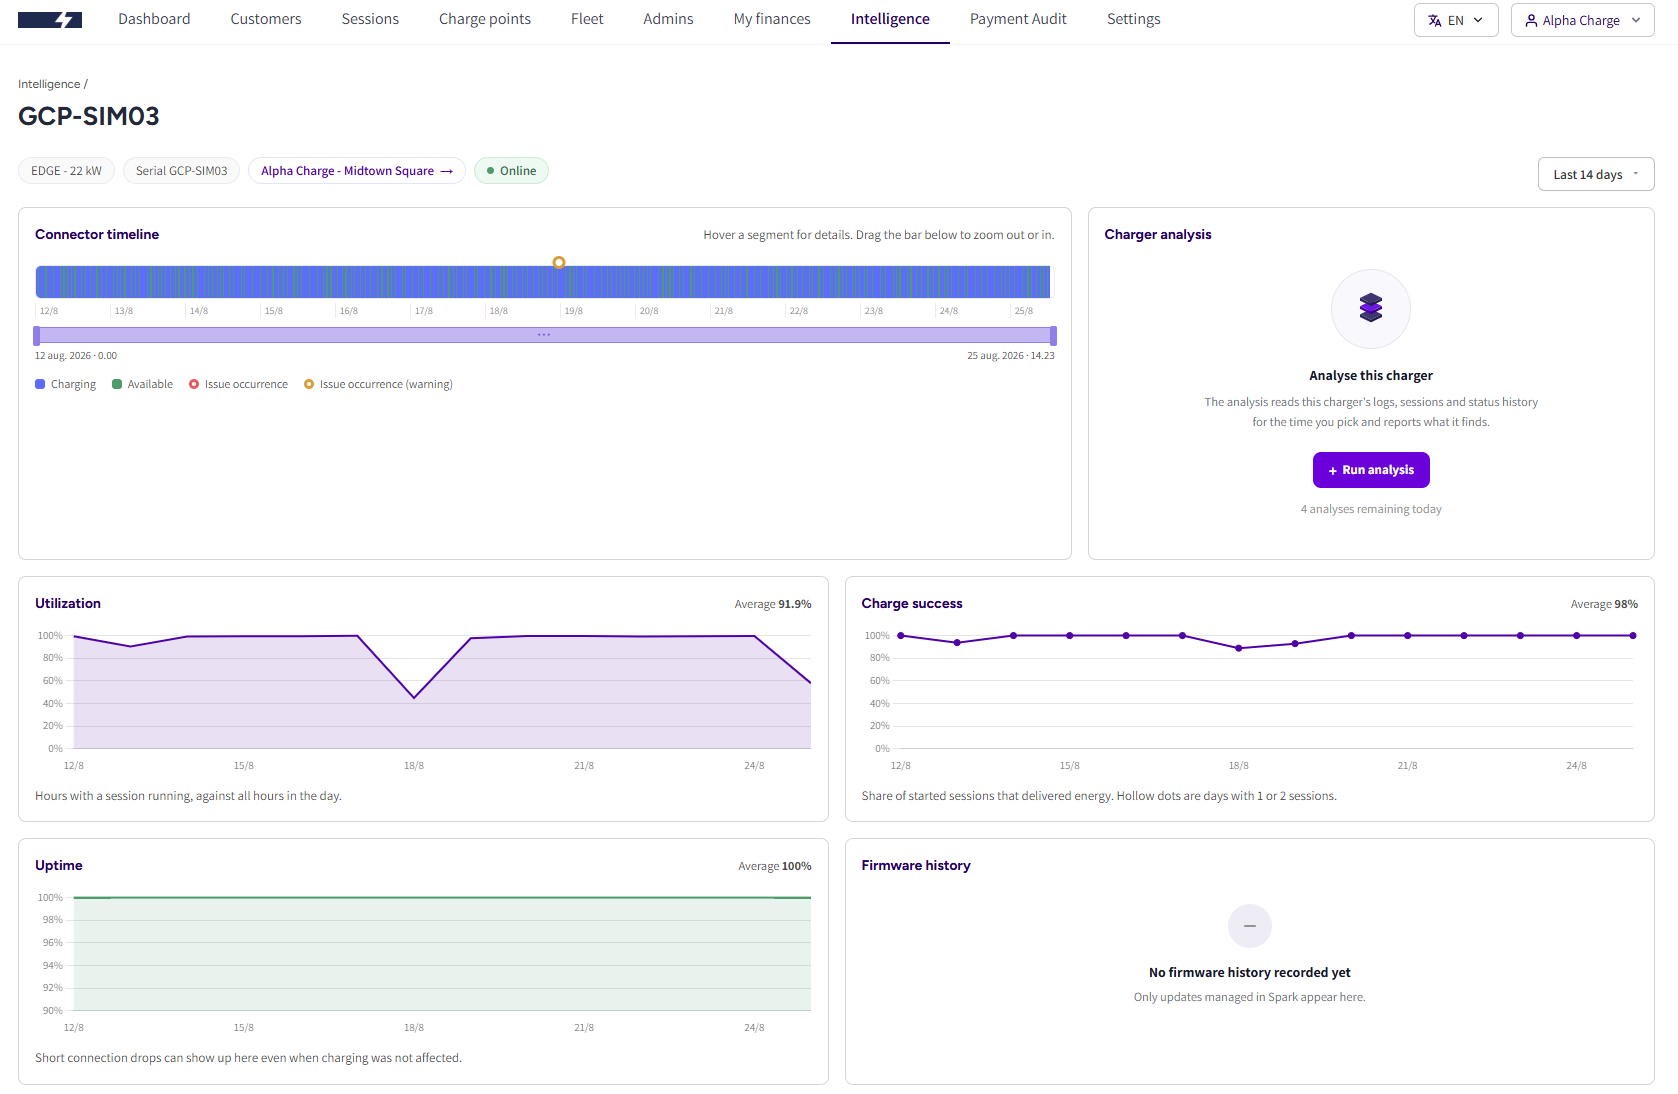The image size is (1678, 1094).
Task: Click the minus icon in Firmware history
Action: point(1250,926)
